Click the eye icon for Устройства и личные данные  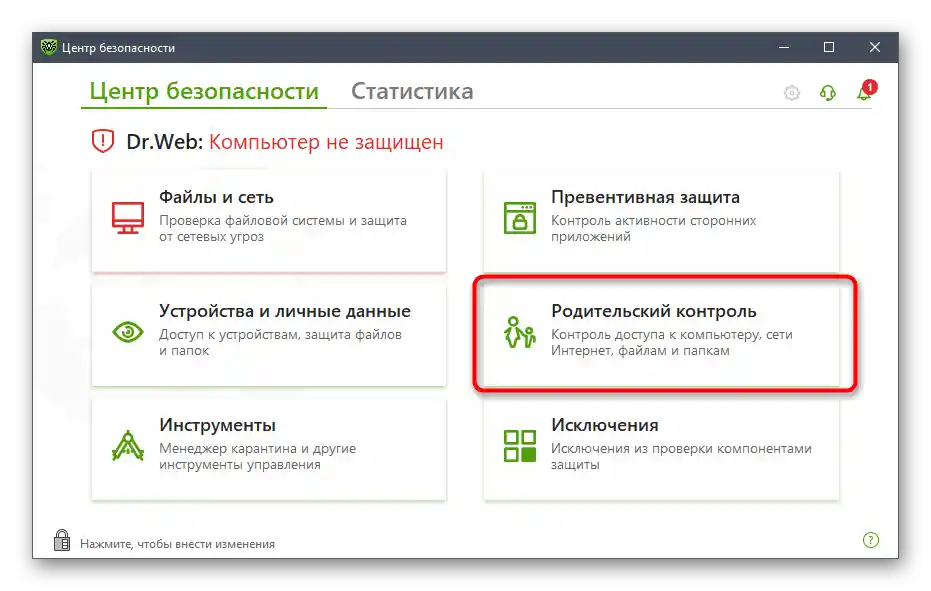click(x=128, y=331)
